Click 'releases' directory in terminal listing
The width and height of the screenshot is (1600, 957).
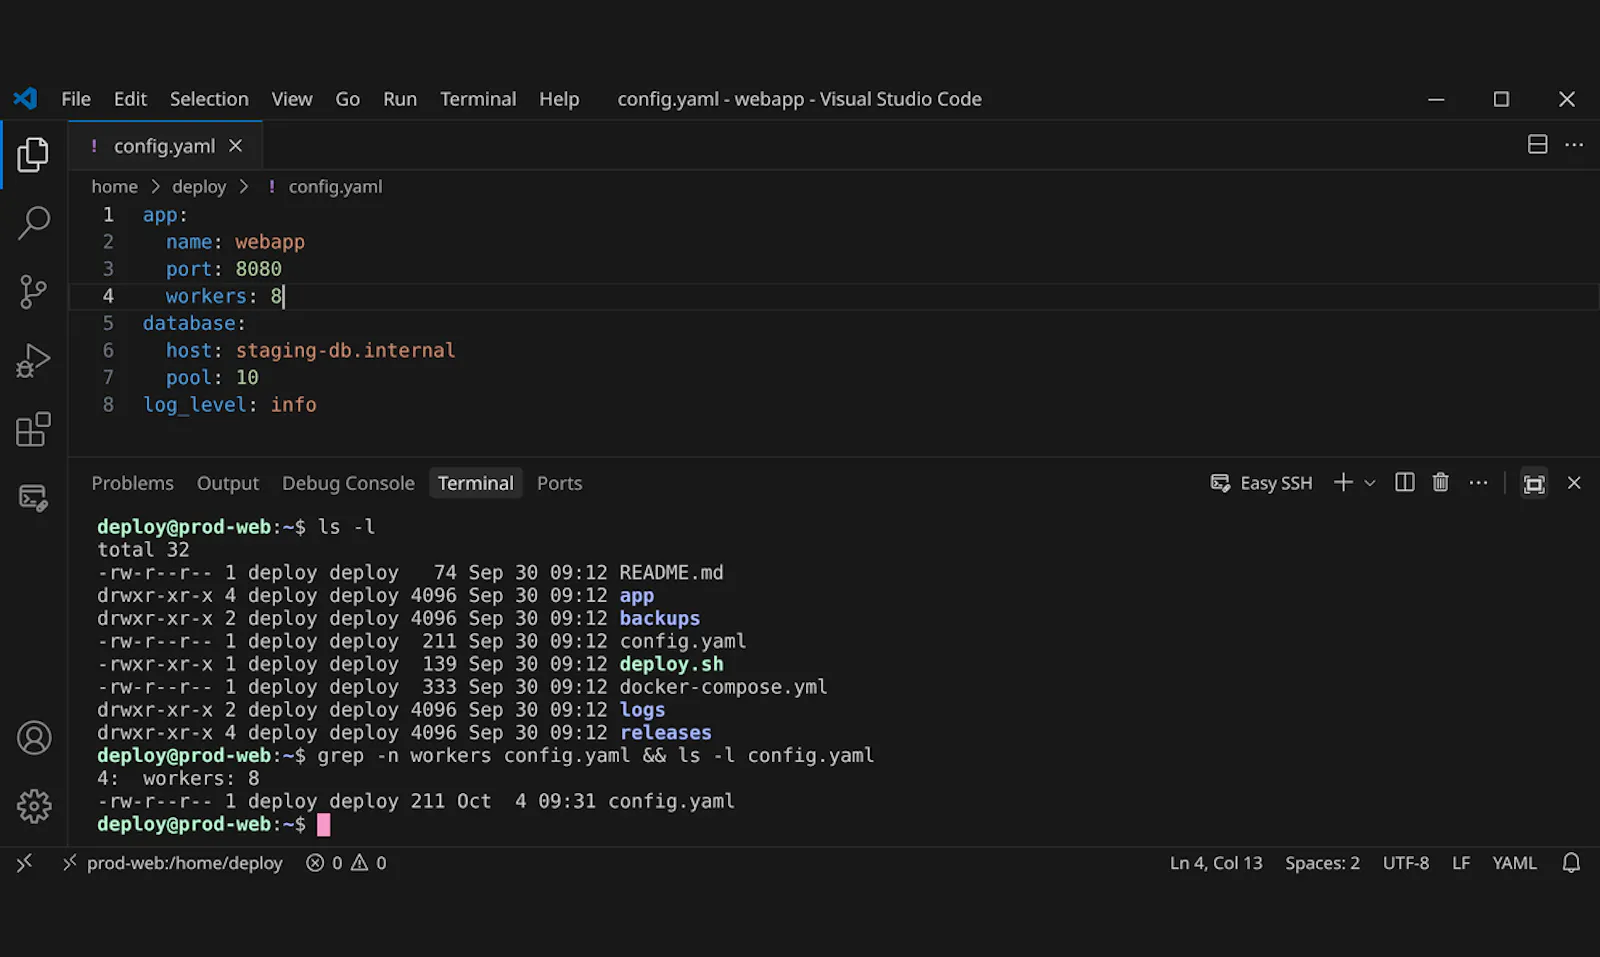tap(665, 733)
